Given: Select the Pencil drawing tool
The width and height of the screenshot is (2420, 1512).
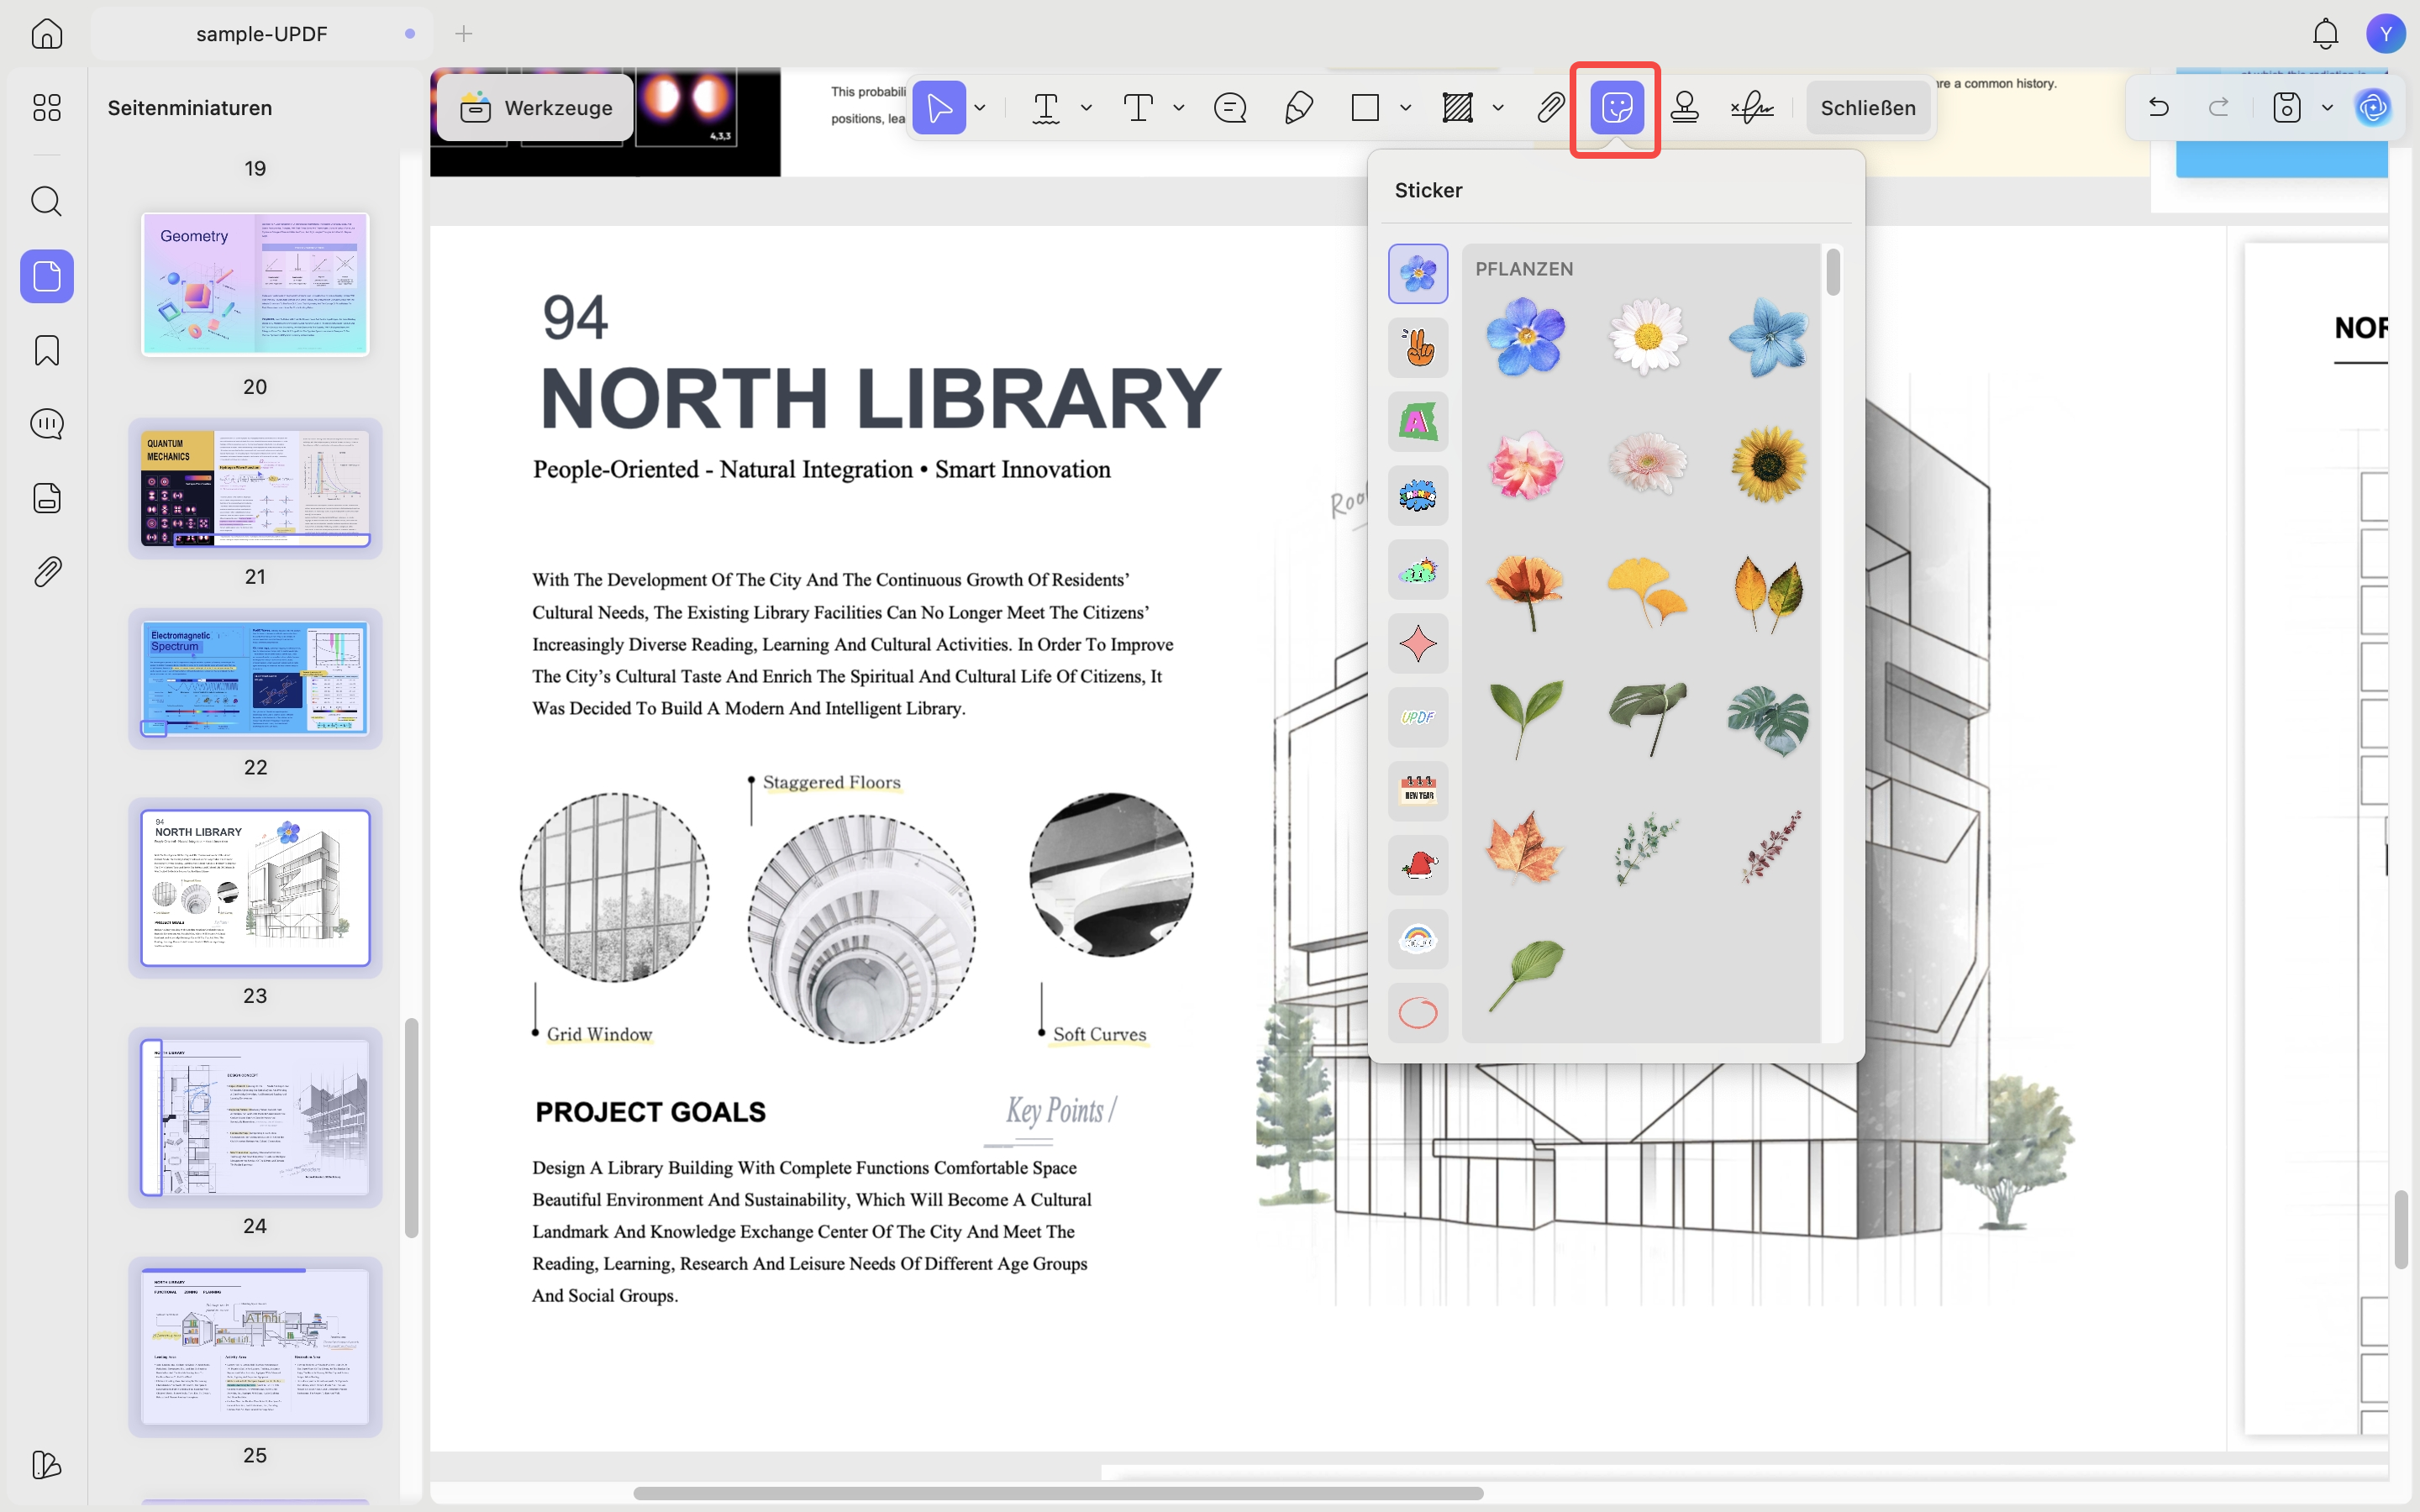Looking at the screenshot, I should 1298,107.
